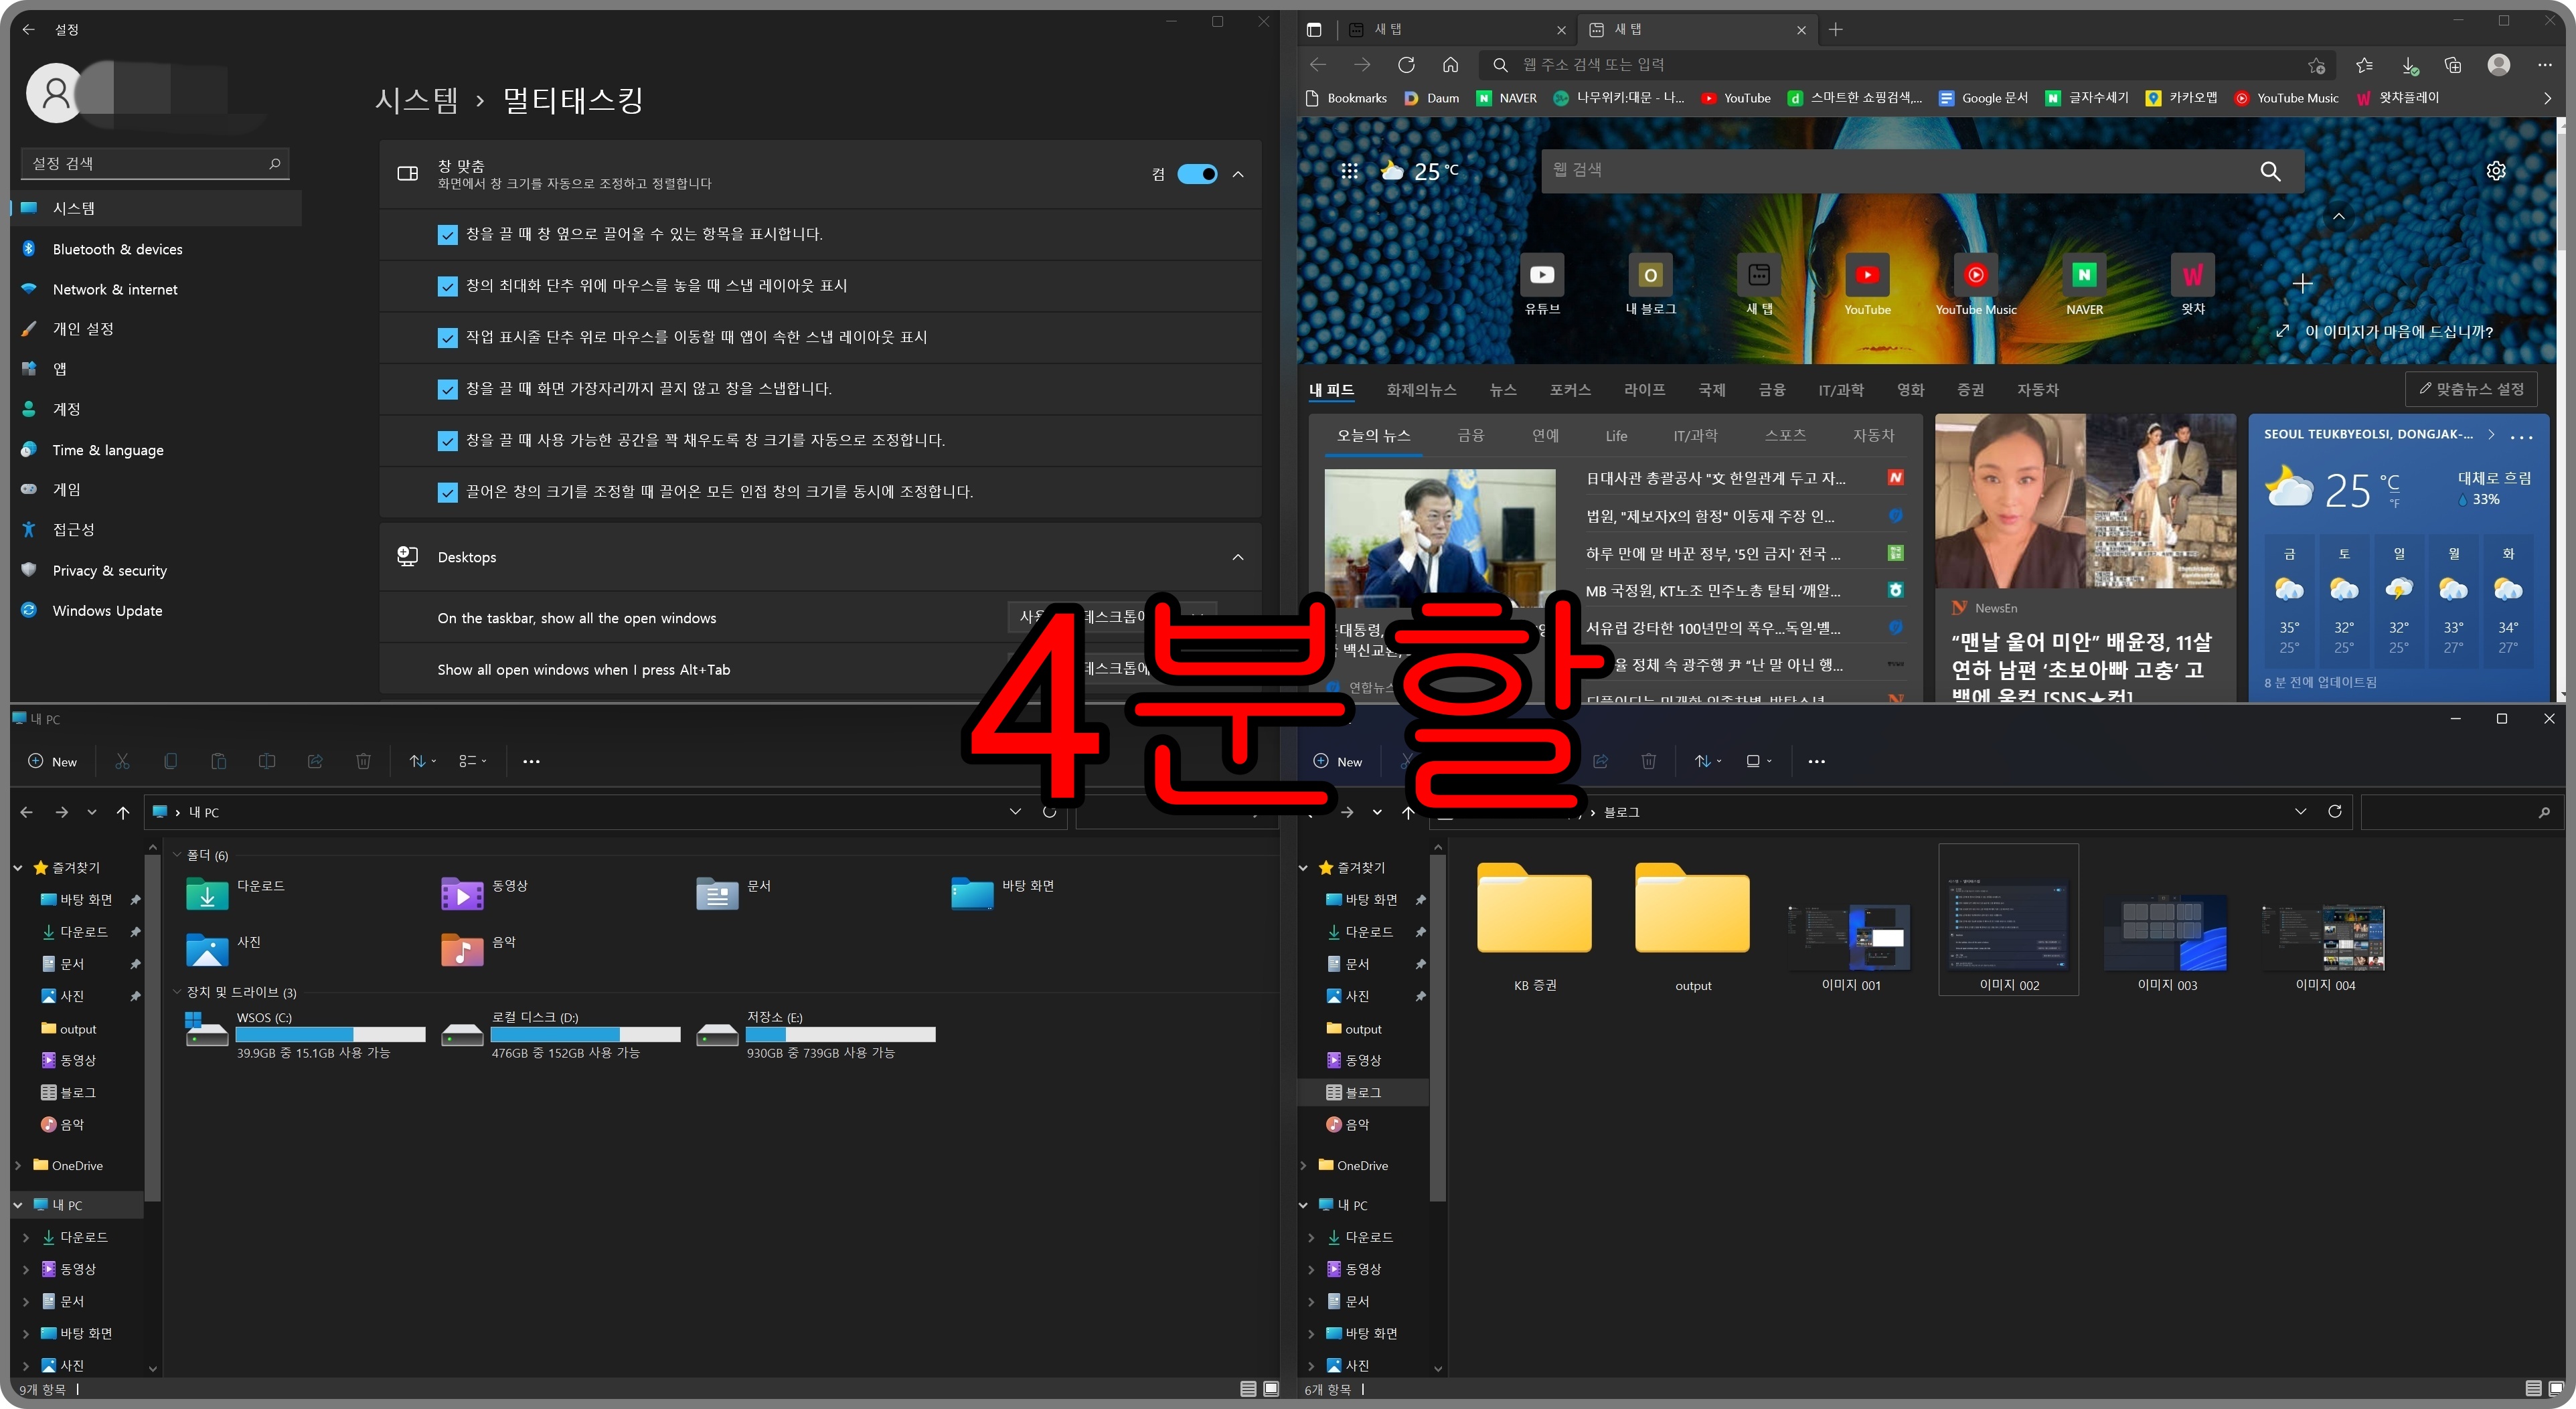Screen dimensions: 2576x1409
Task: Open sort dropdown in 내 PC toolbar
Action: [422, 761]
